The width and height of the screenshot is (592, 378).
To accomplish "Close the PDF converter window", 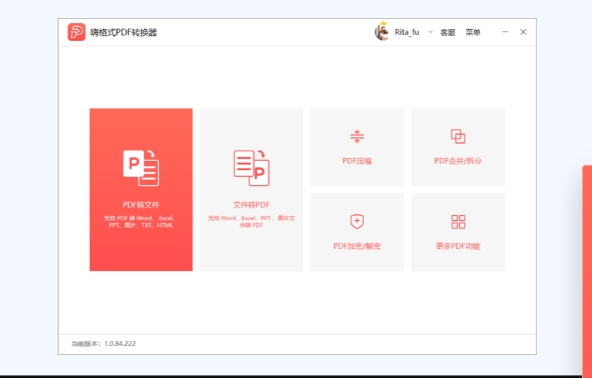I will click(523, 32).
